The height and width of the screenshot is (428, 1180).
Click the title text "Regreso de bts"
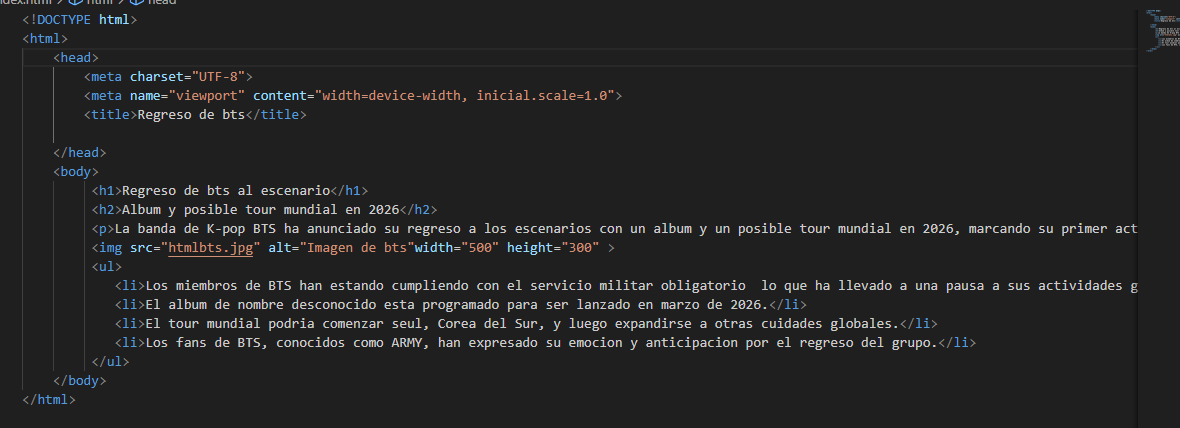191,115
